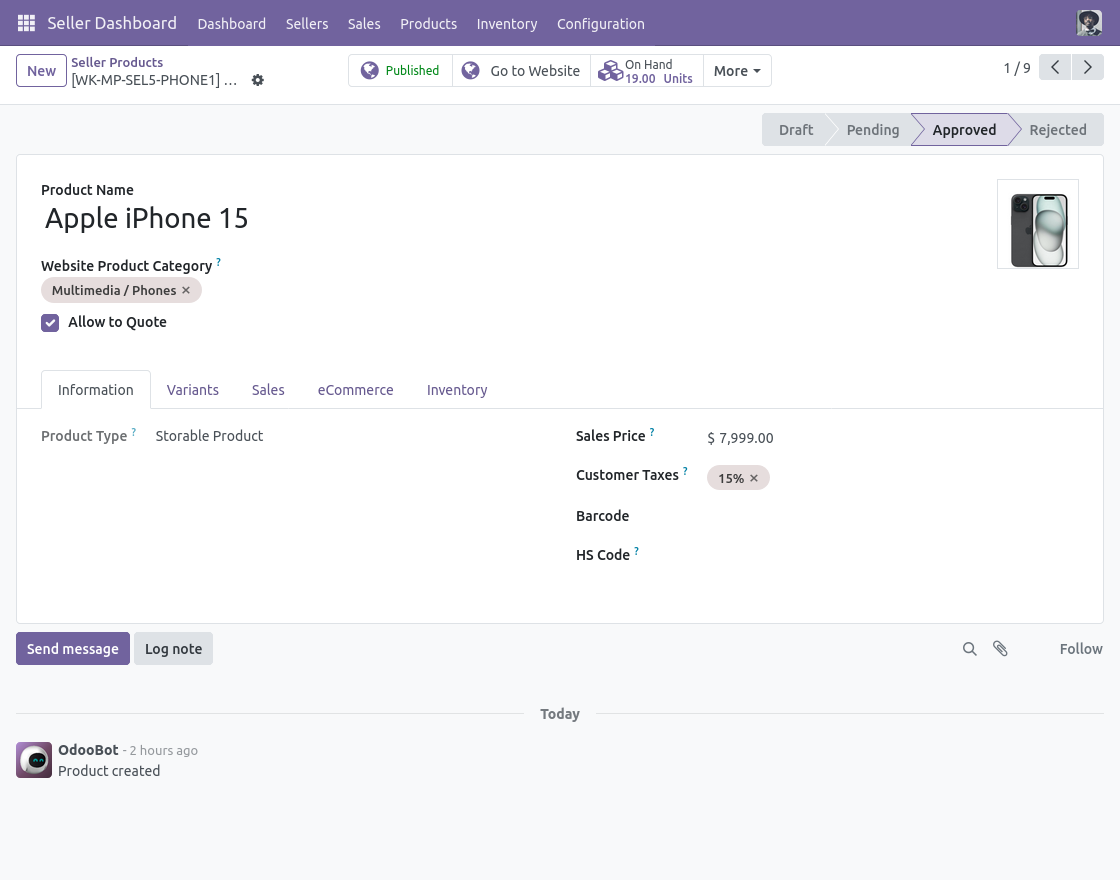Remove the Multimedia / Phones category tag

(x=186, y=290)
